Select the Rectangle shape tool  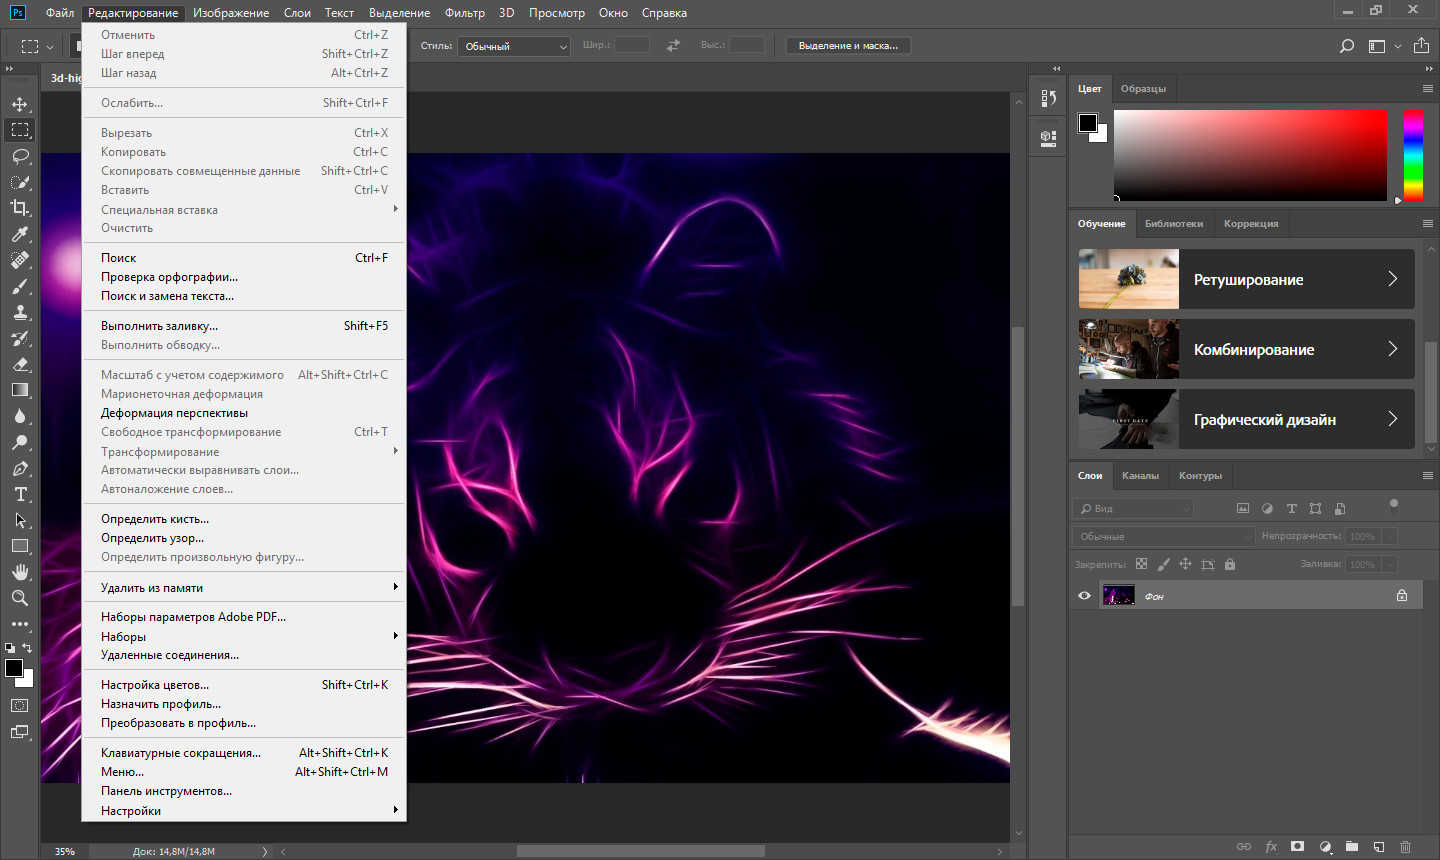coord(20,546)
